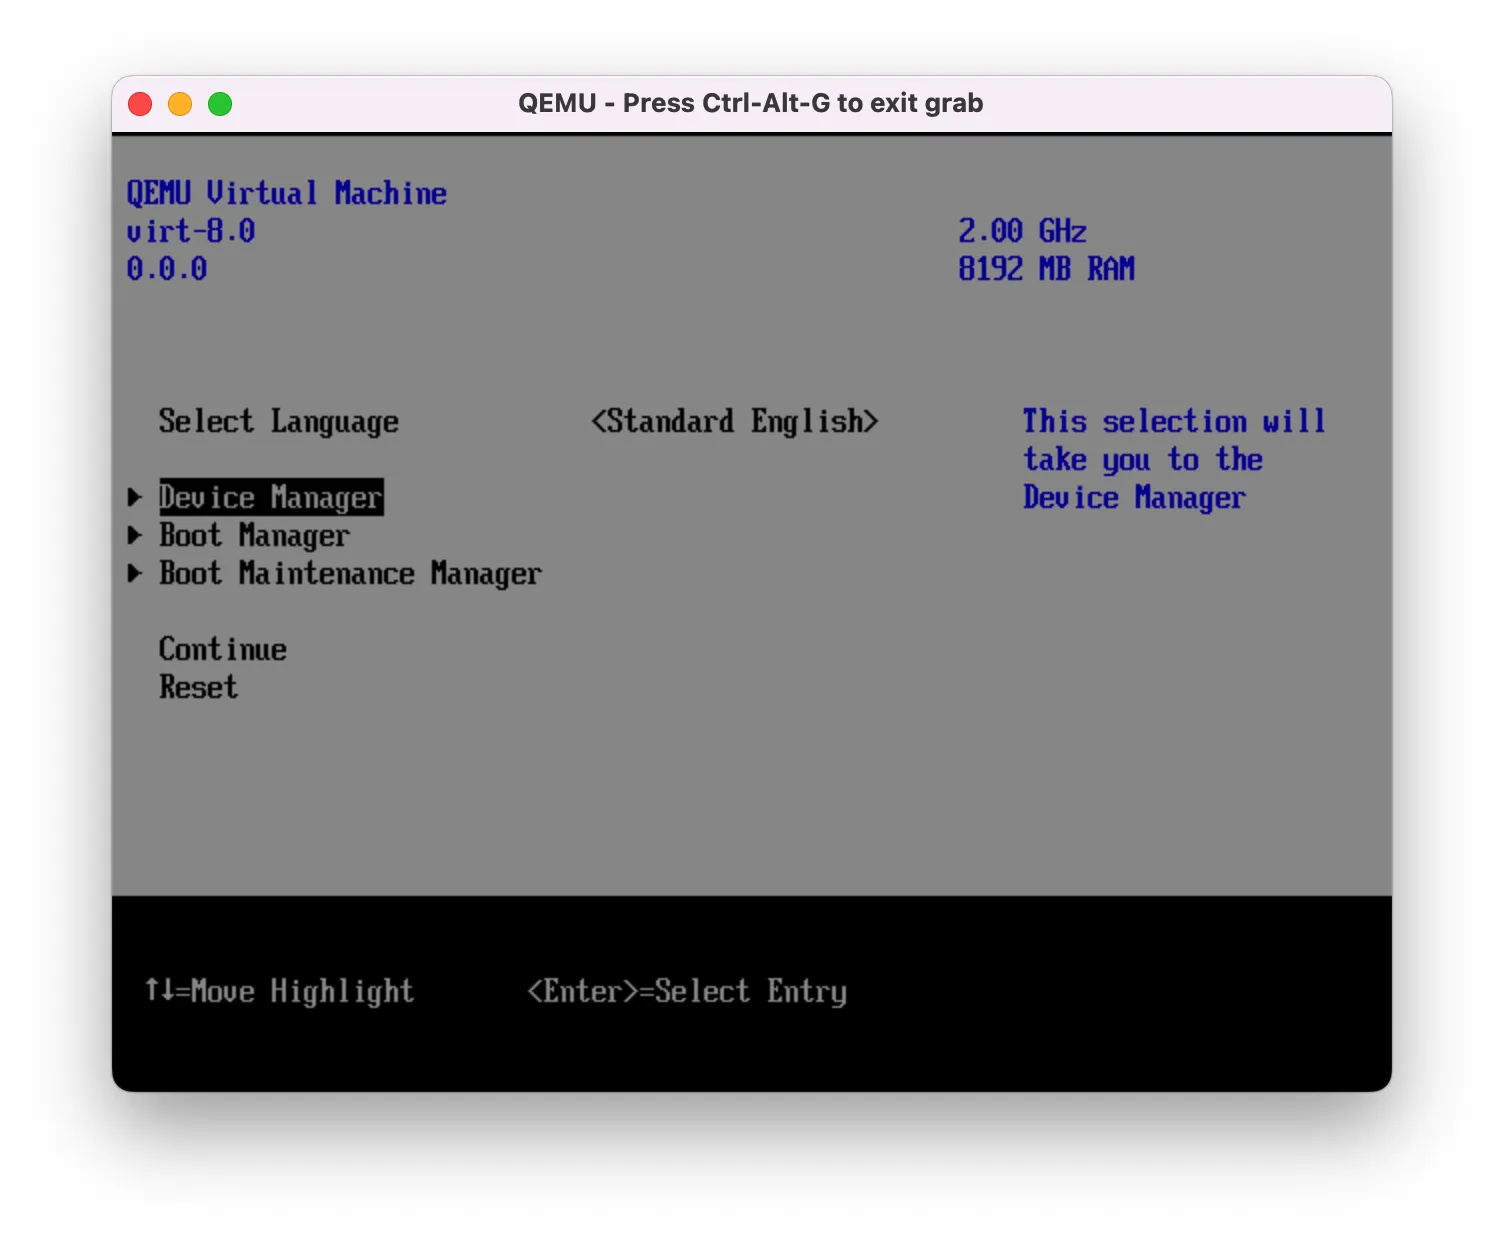Click the Select Language label
Screen dimensions: 1504x1240
279,421
